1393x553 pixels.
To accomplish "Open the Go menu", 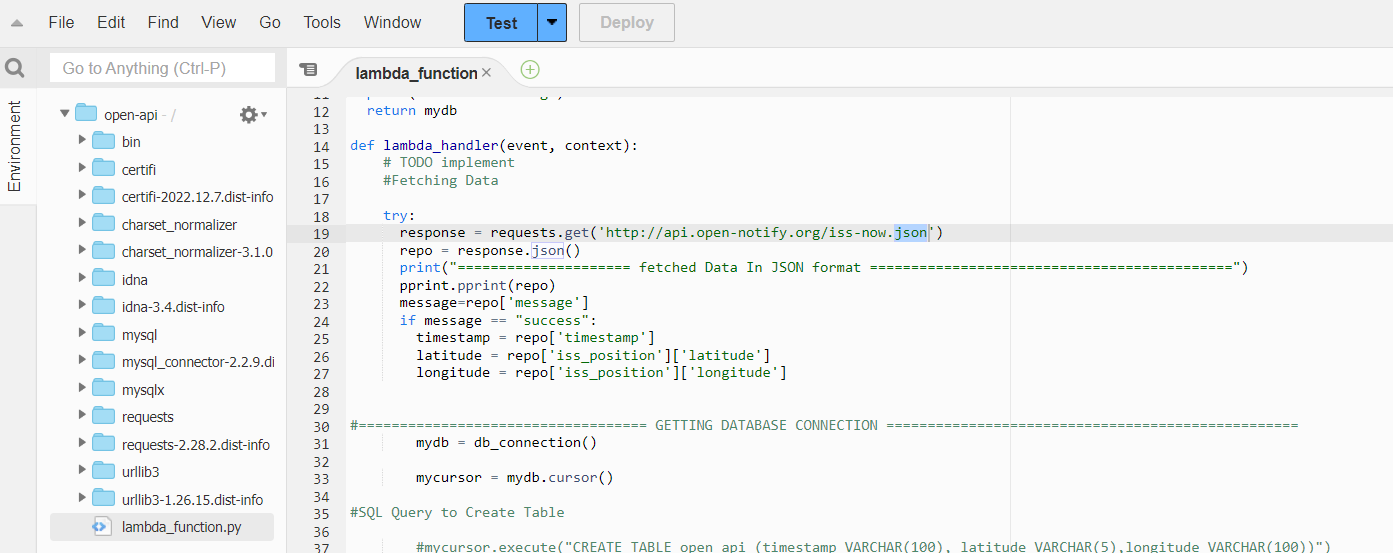I will tap(270, 22).
